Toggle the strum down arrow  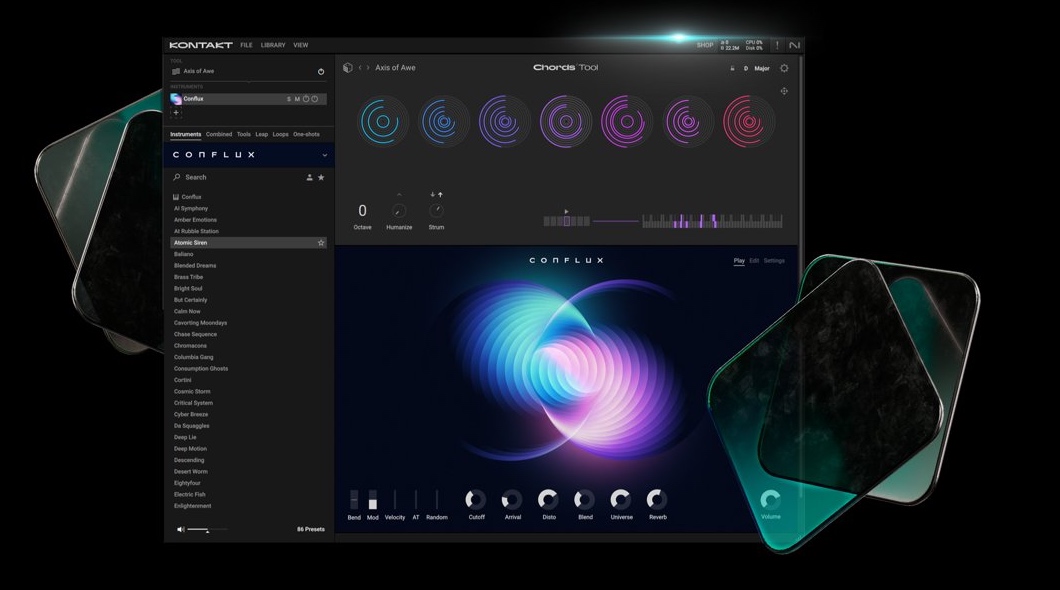point(433,195)
